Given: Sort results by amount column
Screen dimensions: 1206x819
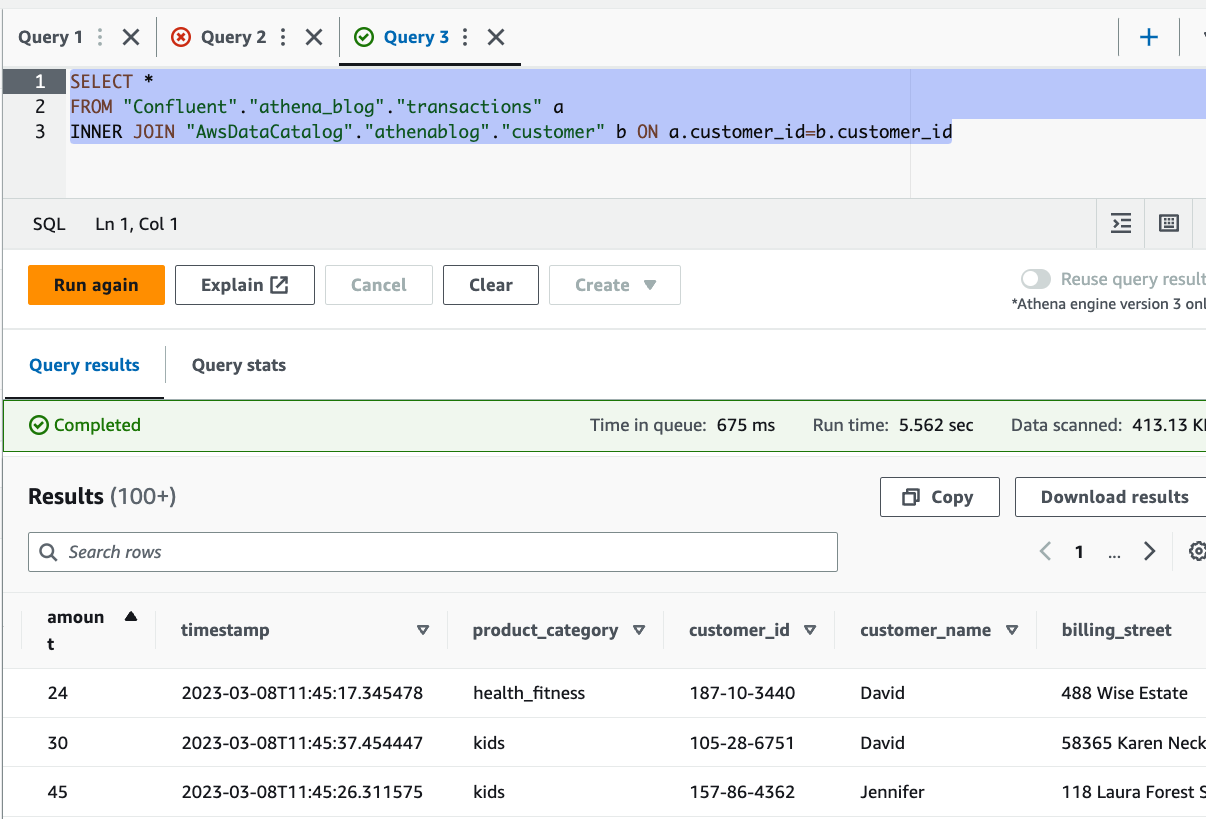Looking at the screenshot, I should tap(131, 617).
